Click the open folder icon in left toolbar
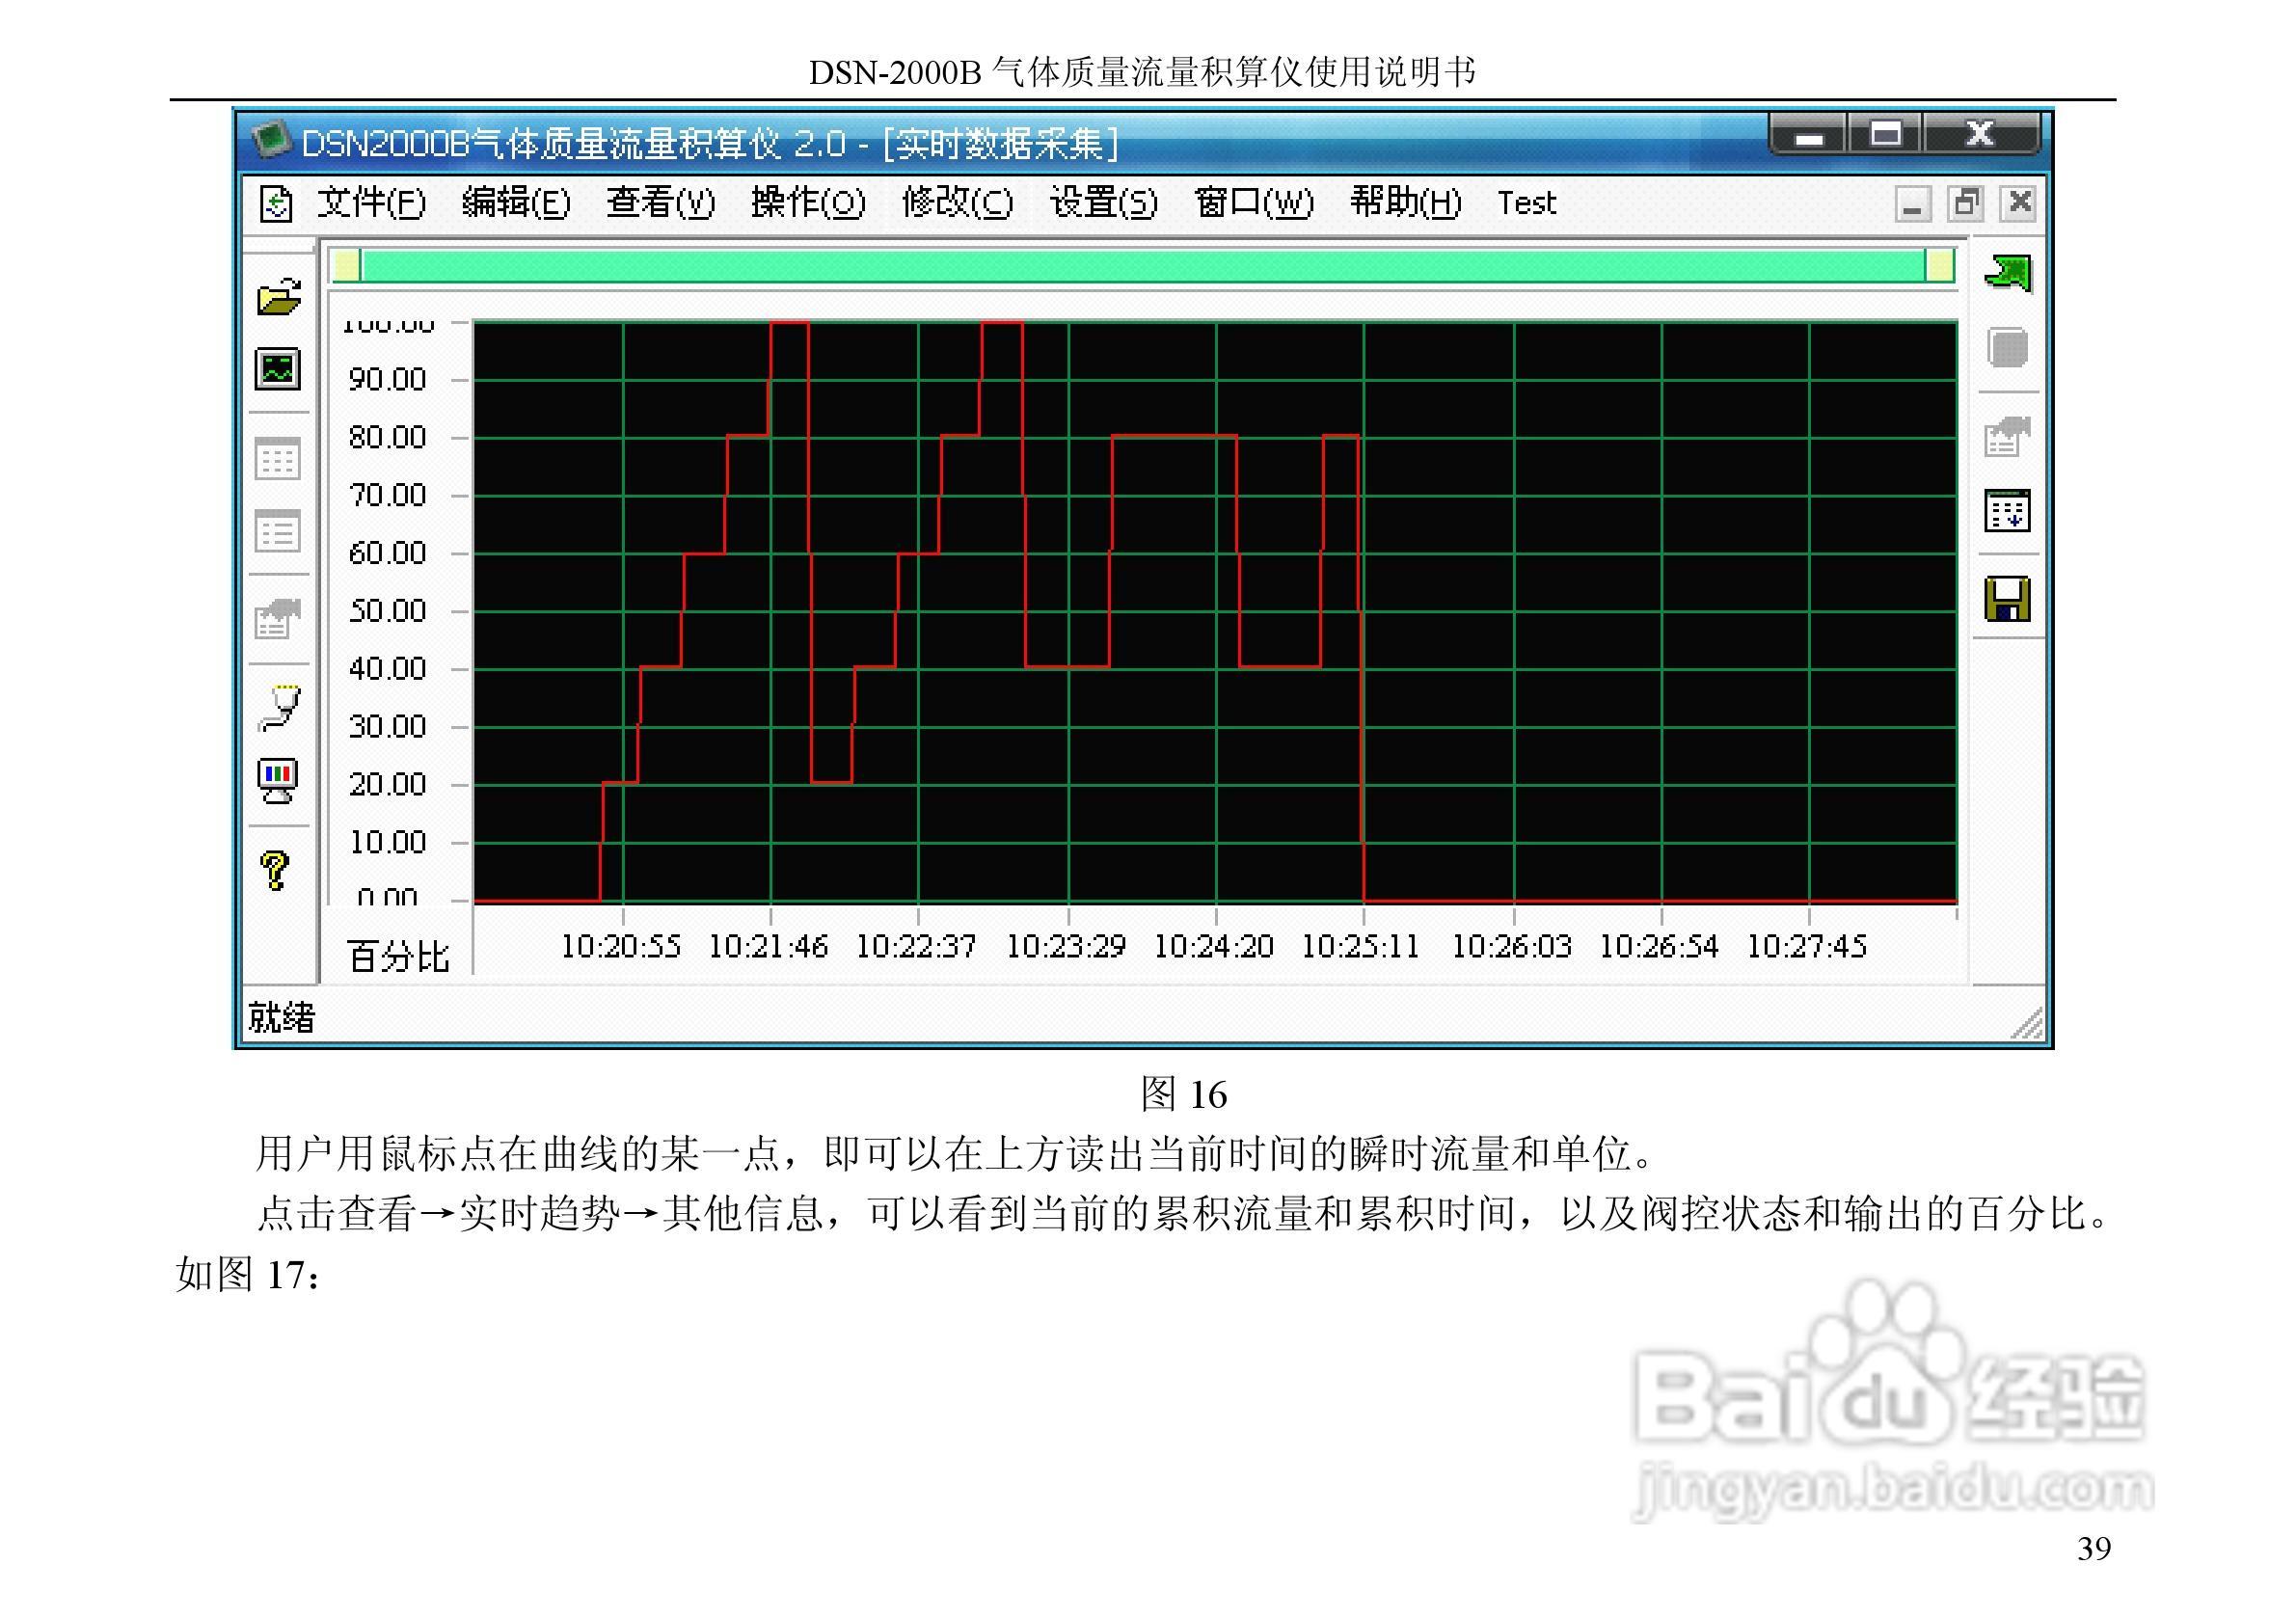2296x1618 pixels. 278,297
